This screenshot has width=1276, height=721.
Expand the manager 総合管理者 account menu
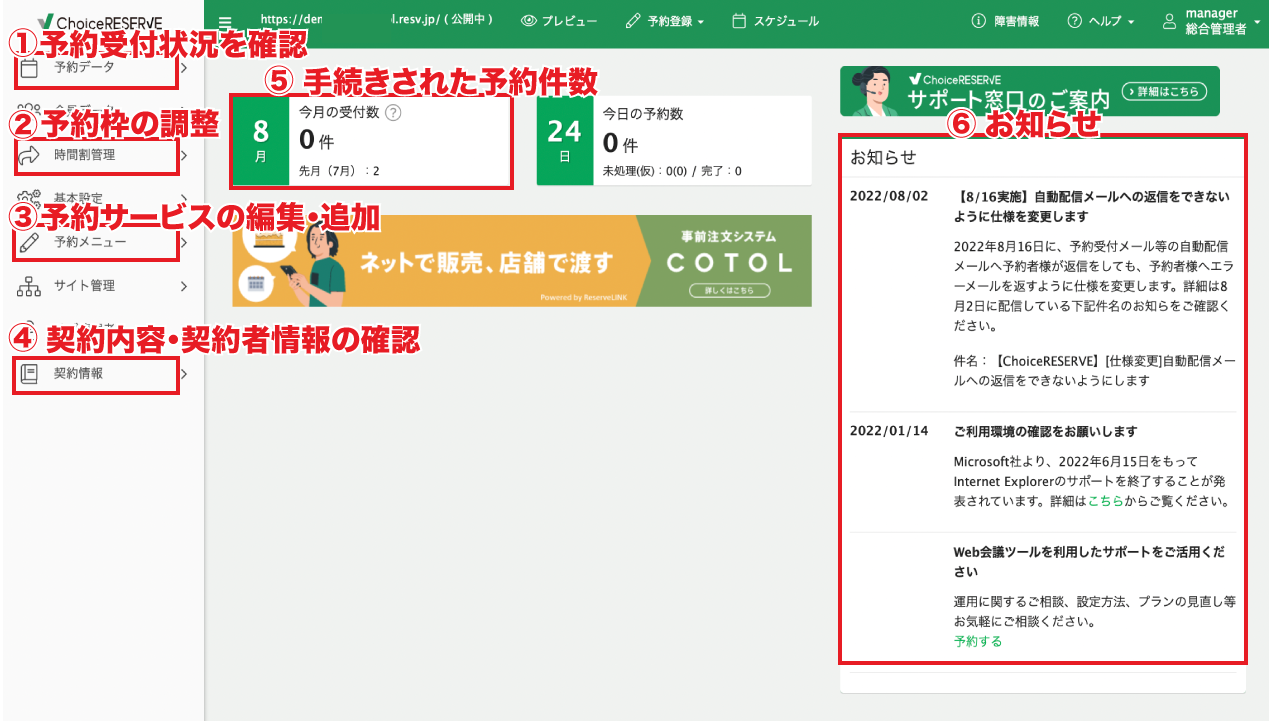[1256, 21]
